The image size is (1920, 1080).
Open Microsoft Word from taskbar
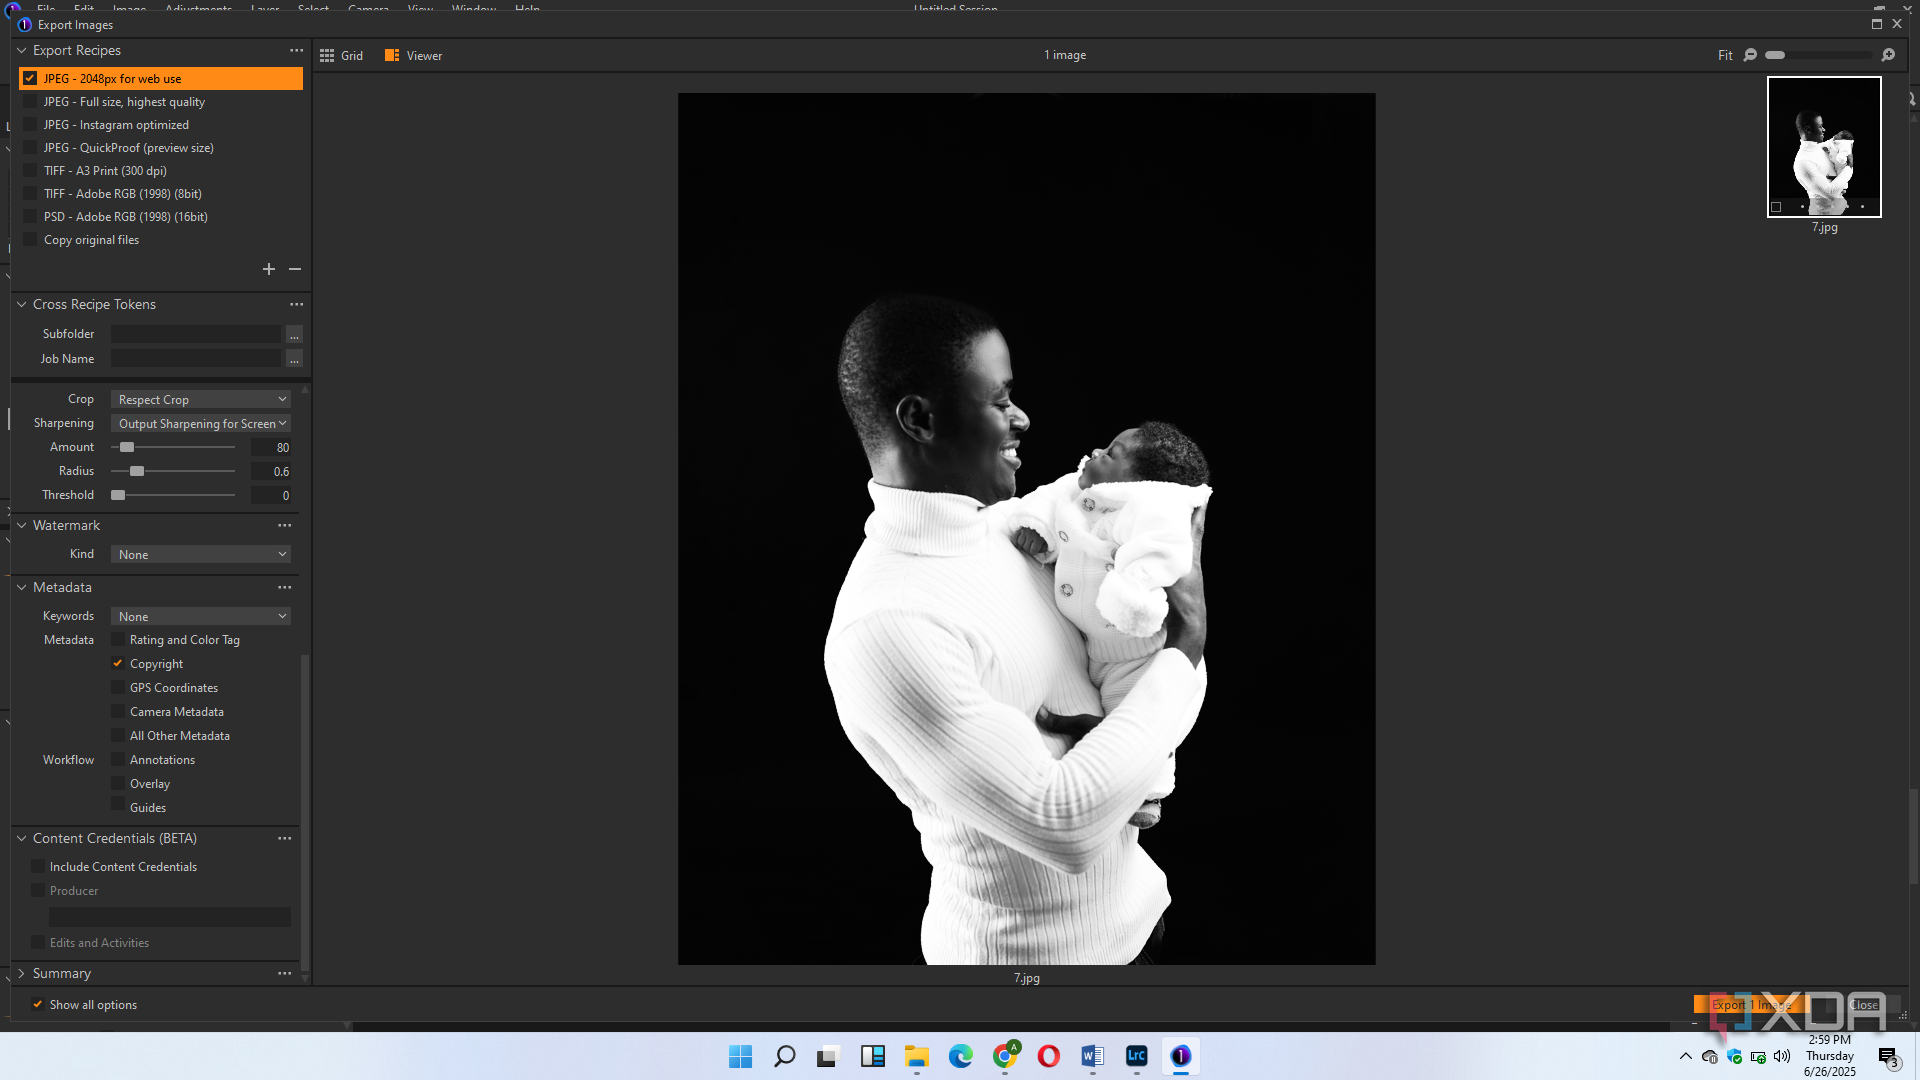(x=1092, y=1056)
